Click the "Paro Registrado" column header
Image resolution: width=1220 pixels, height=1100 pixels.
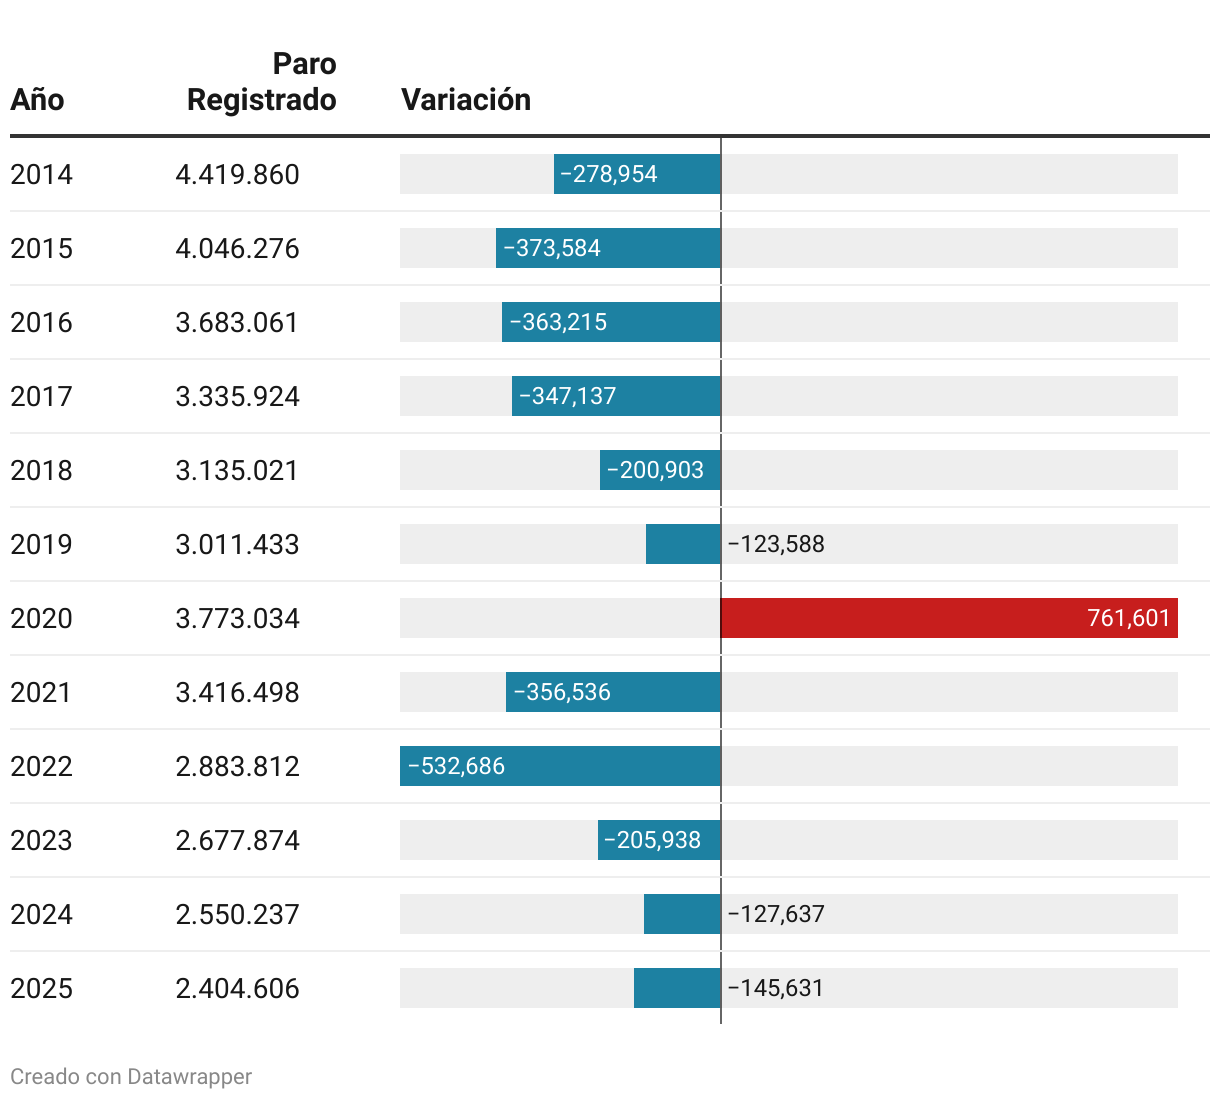(262, 82)
